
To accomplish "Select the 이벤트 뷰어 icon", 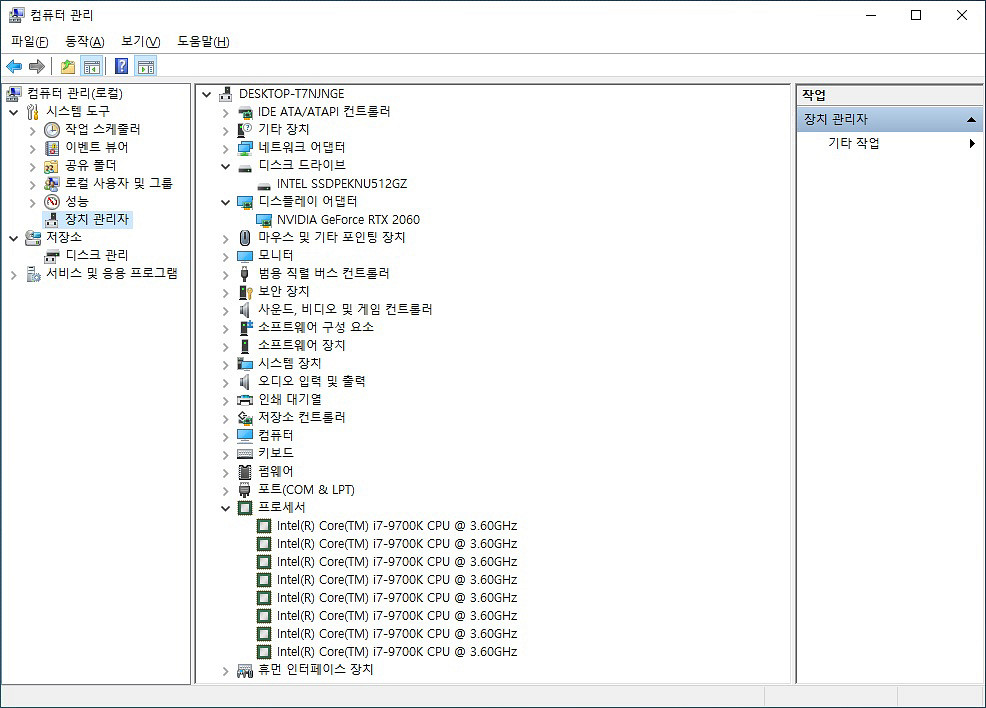I will pos(52,148).
